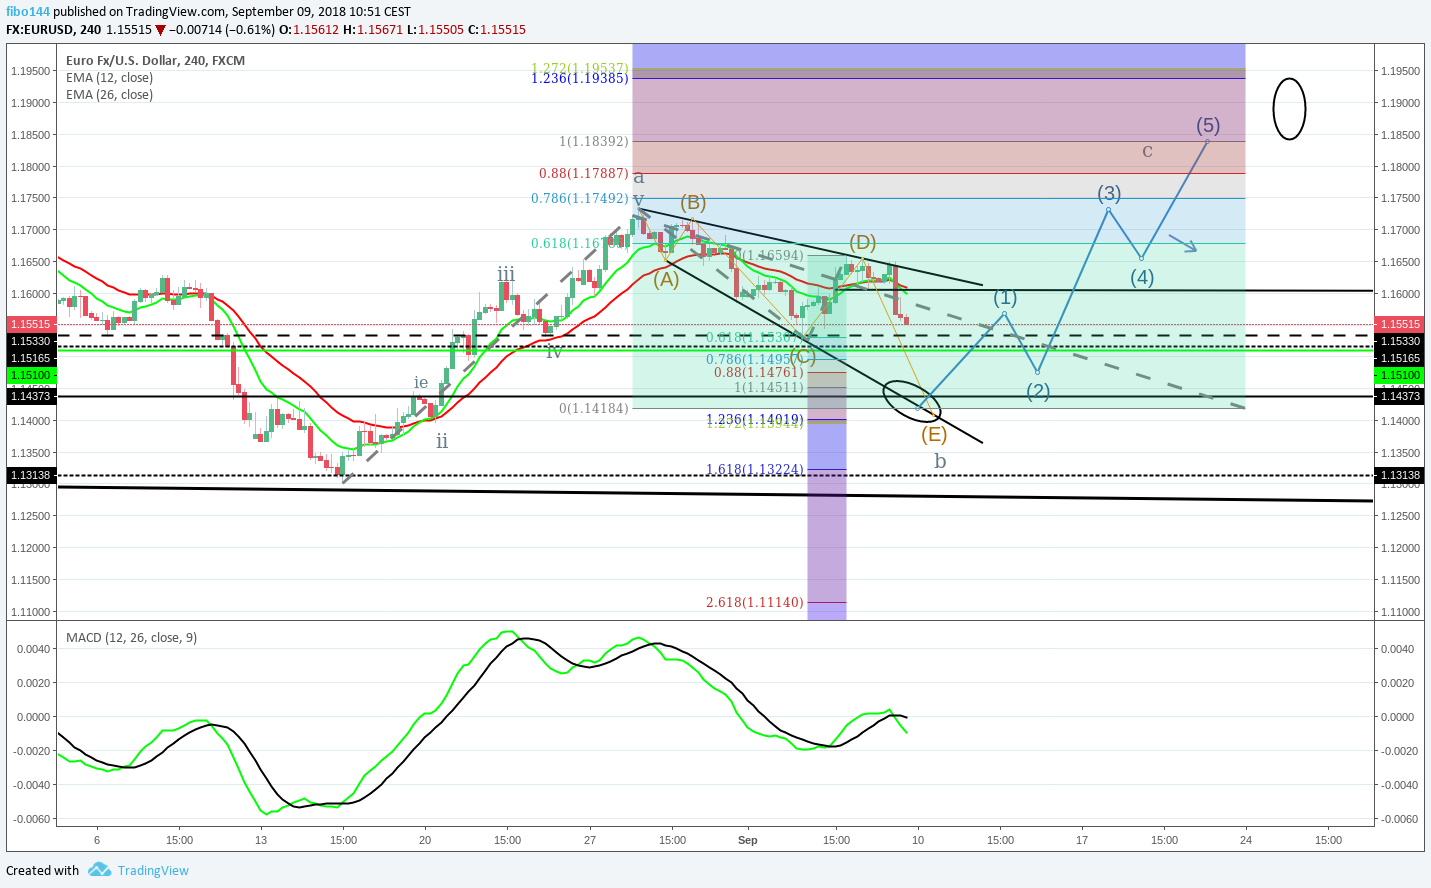Click the MACD (12, 26, close, 9) label
This screenshot has width=1431, height=888.
131,637
